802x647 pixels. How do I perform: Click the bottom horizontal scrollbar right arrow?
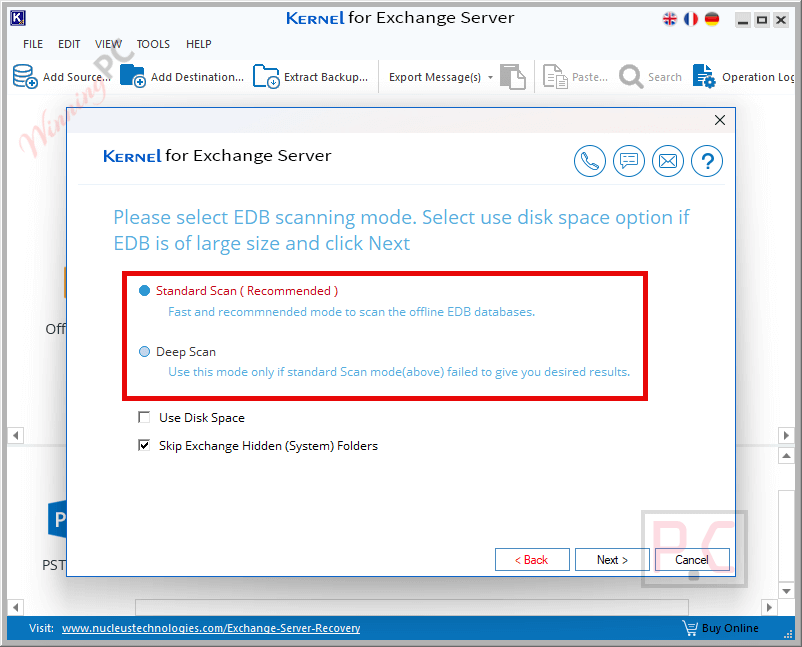tap(769, 607)
